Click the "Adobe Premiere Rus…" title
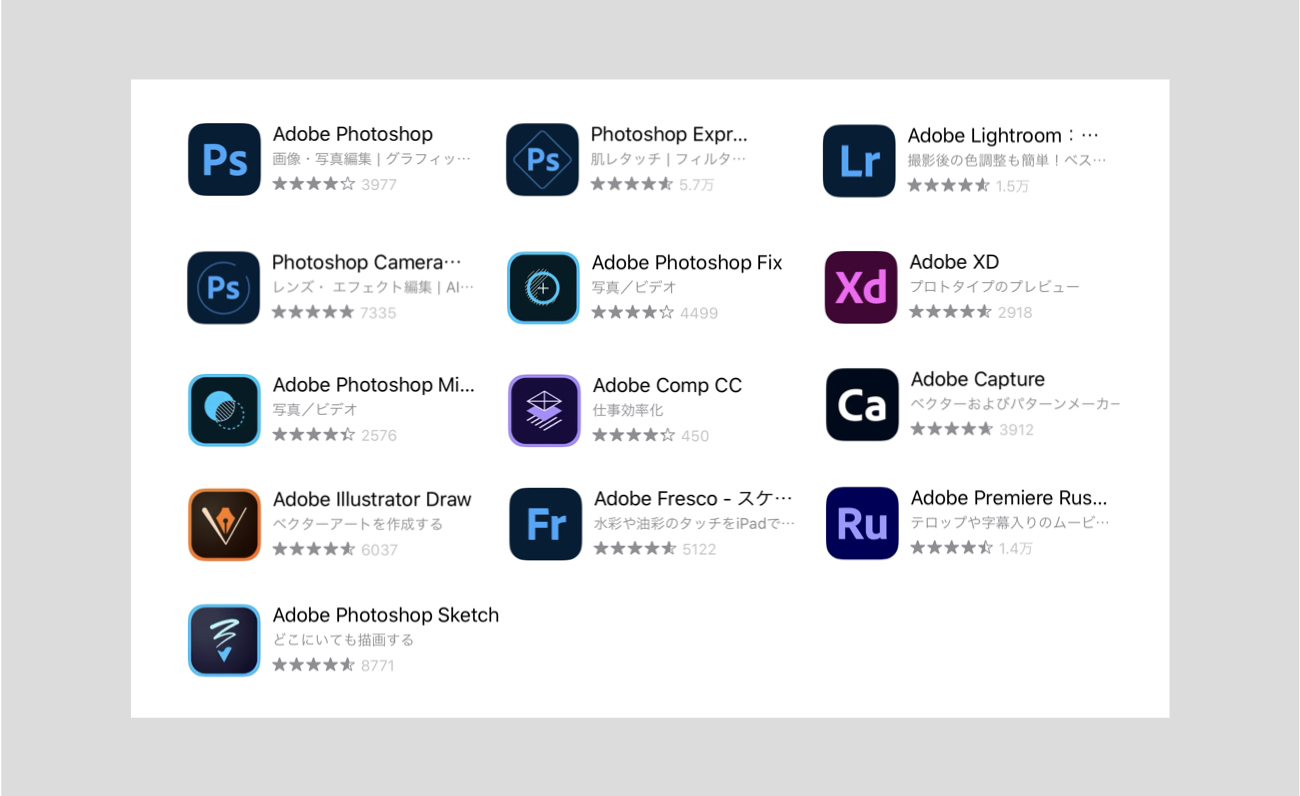This screenshot has width=1300, height=796. click(x=1009, y=498)
